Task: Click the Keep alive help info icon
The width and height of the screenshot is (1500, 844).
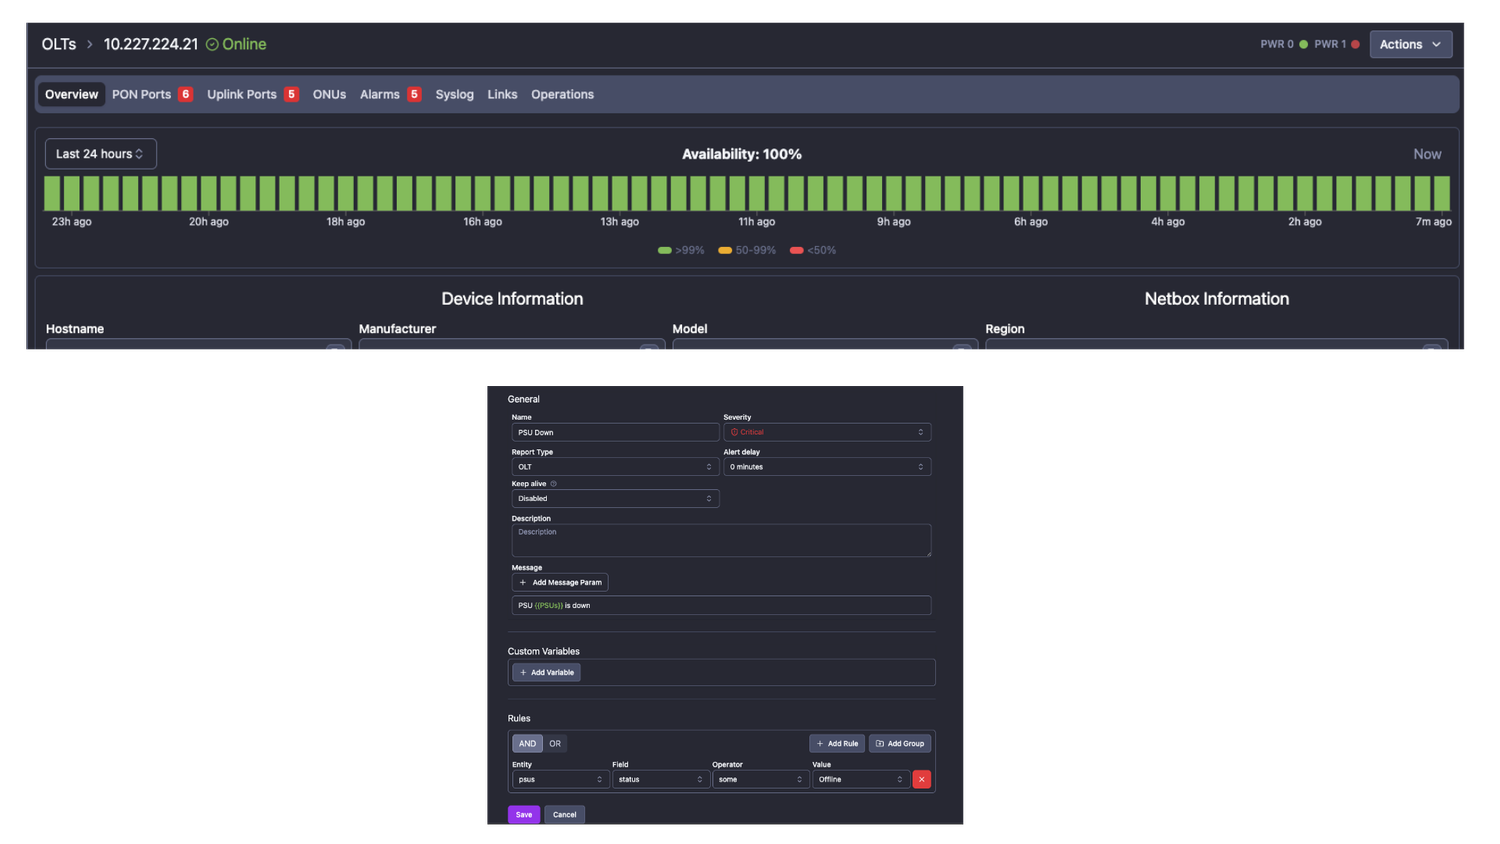Action: click(553, 484)
